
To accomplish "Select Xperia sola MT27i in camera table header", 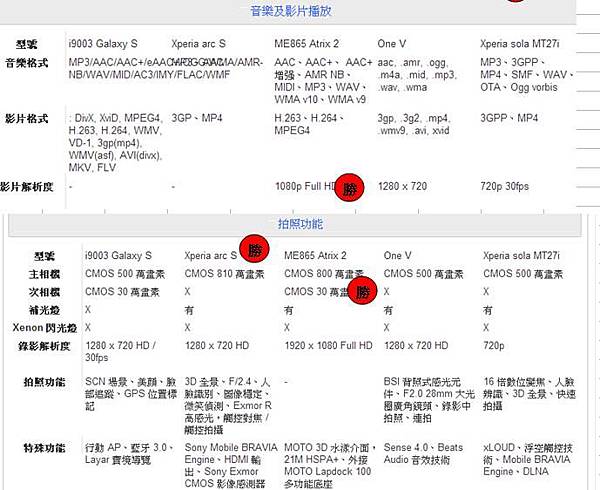I will 521,256.
